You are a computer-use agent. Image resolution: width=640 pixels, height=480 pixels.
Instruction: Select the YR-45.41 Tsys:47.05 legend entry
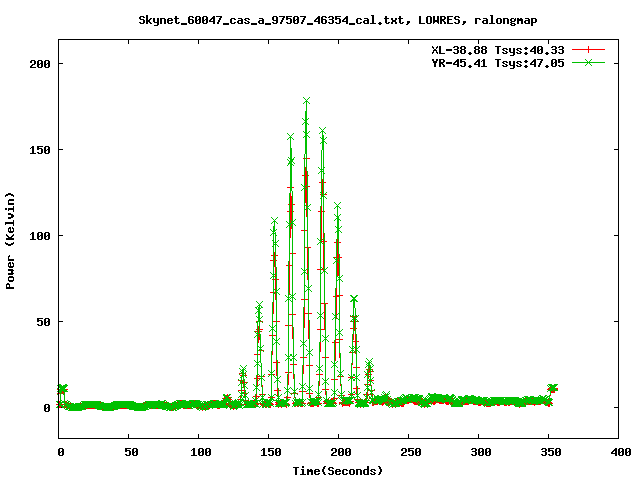pyautogui.click(x=498, y=63)
